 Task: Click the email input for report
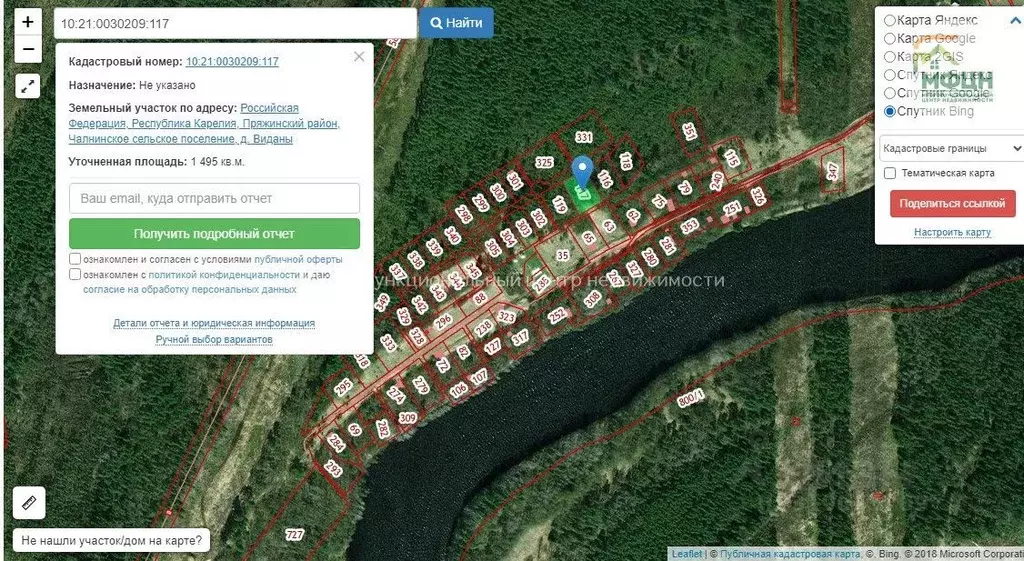pyautogui.click(x=214, y=198)
